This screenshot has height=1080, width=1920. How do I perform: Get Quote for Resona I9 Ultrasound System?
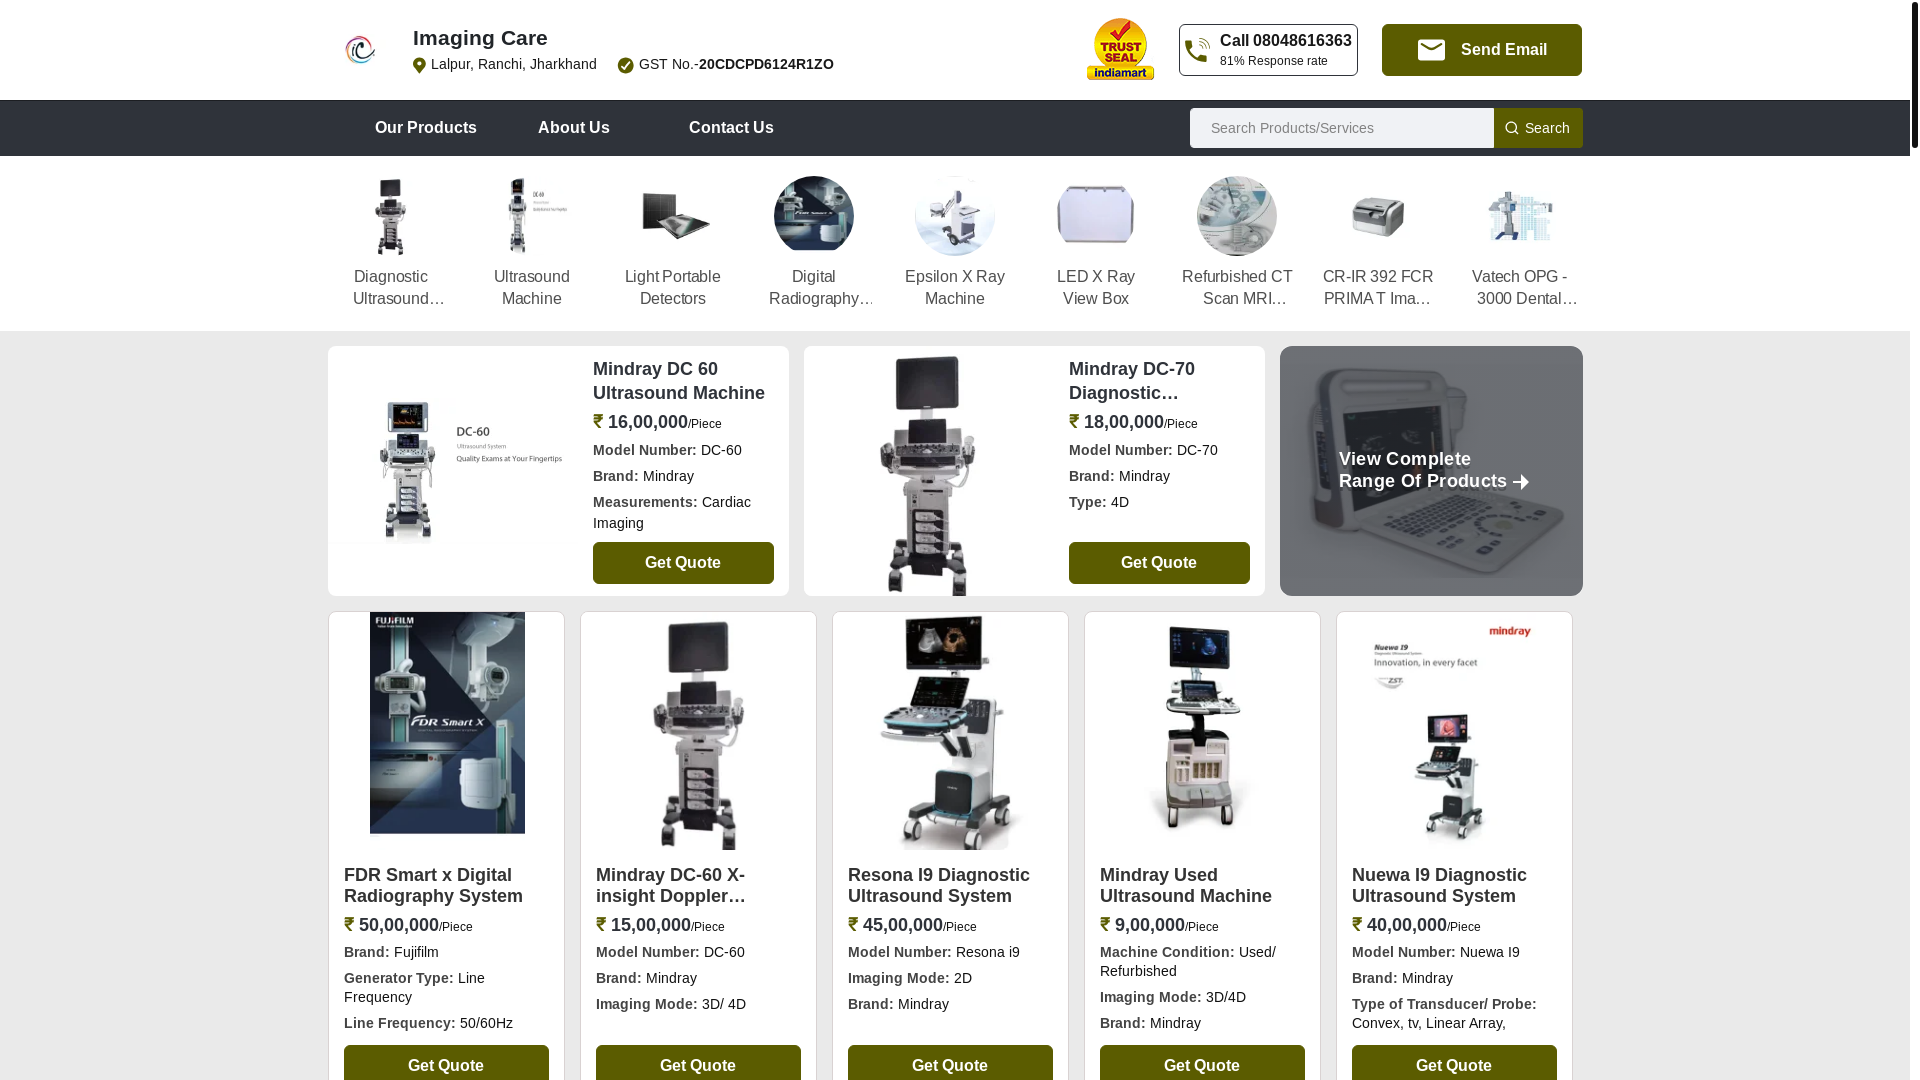click(x=950, y=1063)
